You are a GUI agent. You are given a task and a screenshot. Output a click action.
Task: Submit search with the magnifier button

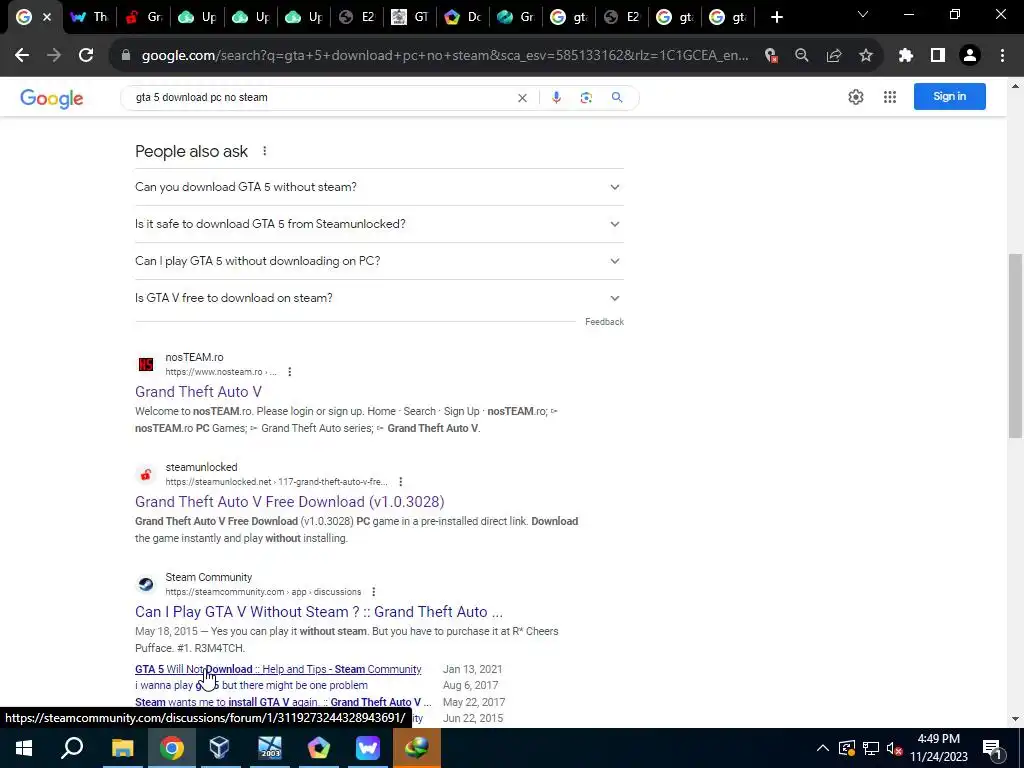click(617, 97)
